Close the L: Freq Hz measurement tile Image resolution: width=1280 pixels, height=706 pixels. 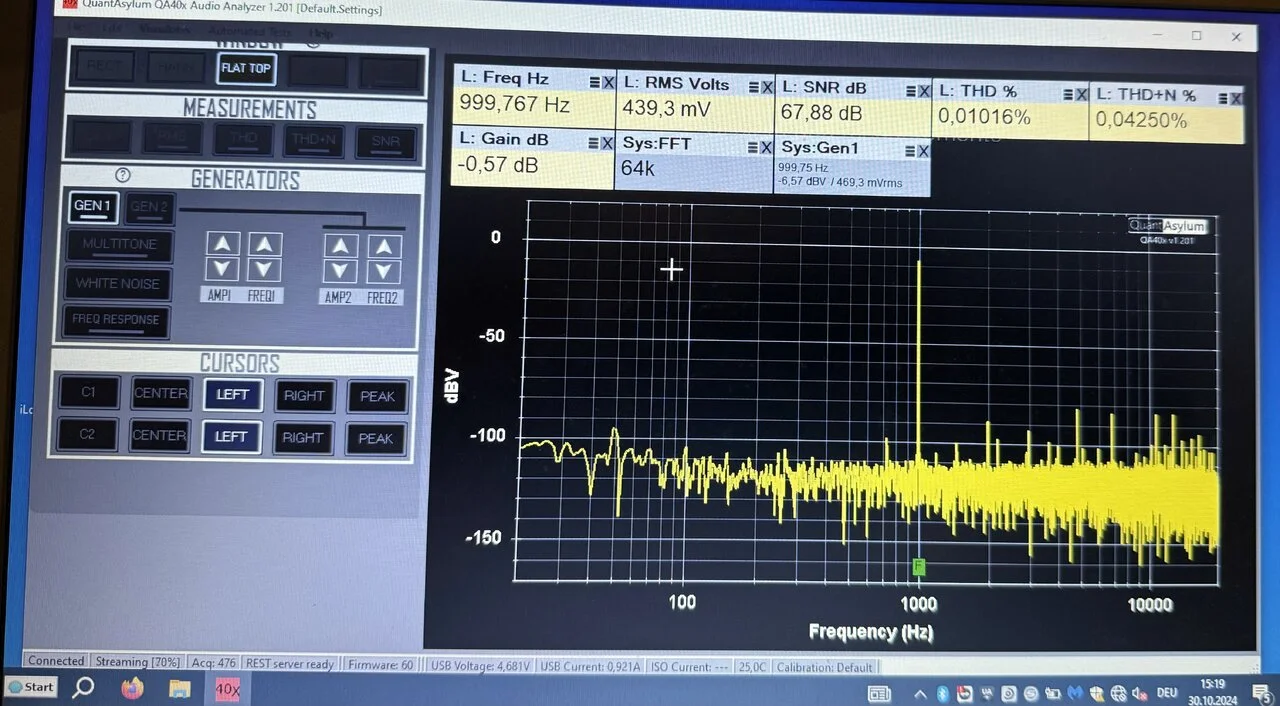(x=608, y=83)
